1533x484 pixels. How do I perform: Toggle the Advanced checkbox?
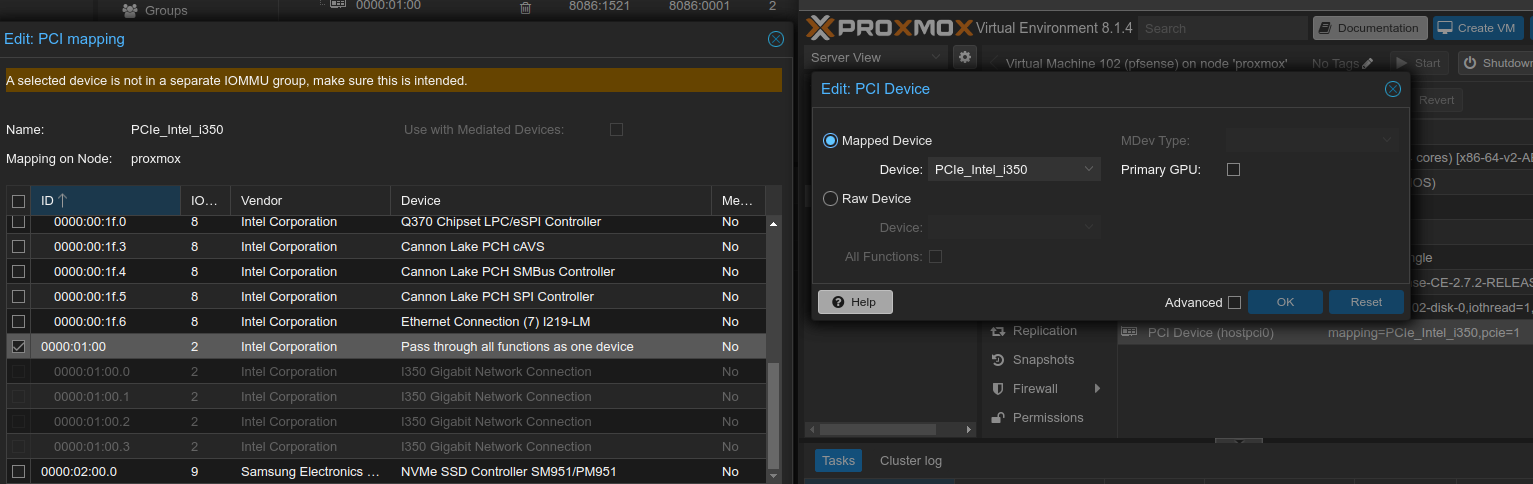coord(1234,302)
